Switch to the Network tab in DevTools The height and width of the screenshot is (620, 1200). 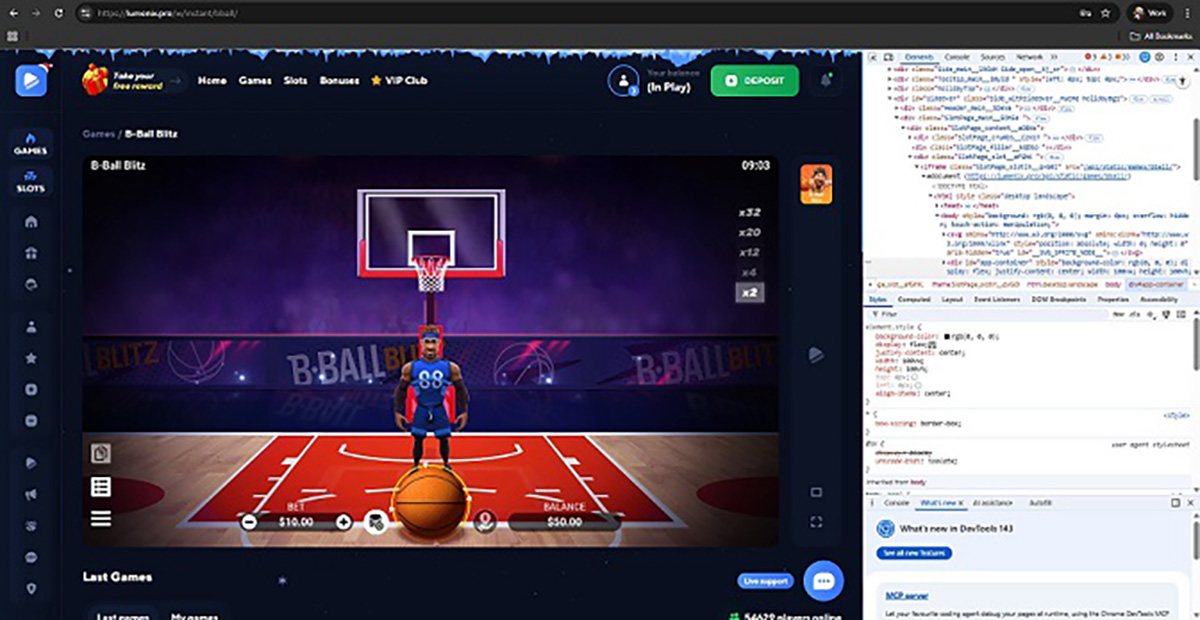coord(1028,57)
